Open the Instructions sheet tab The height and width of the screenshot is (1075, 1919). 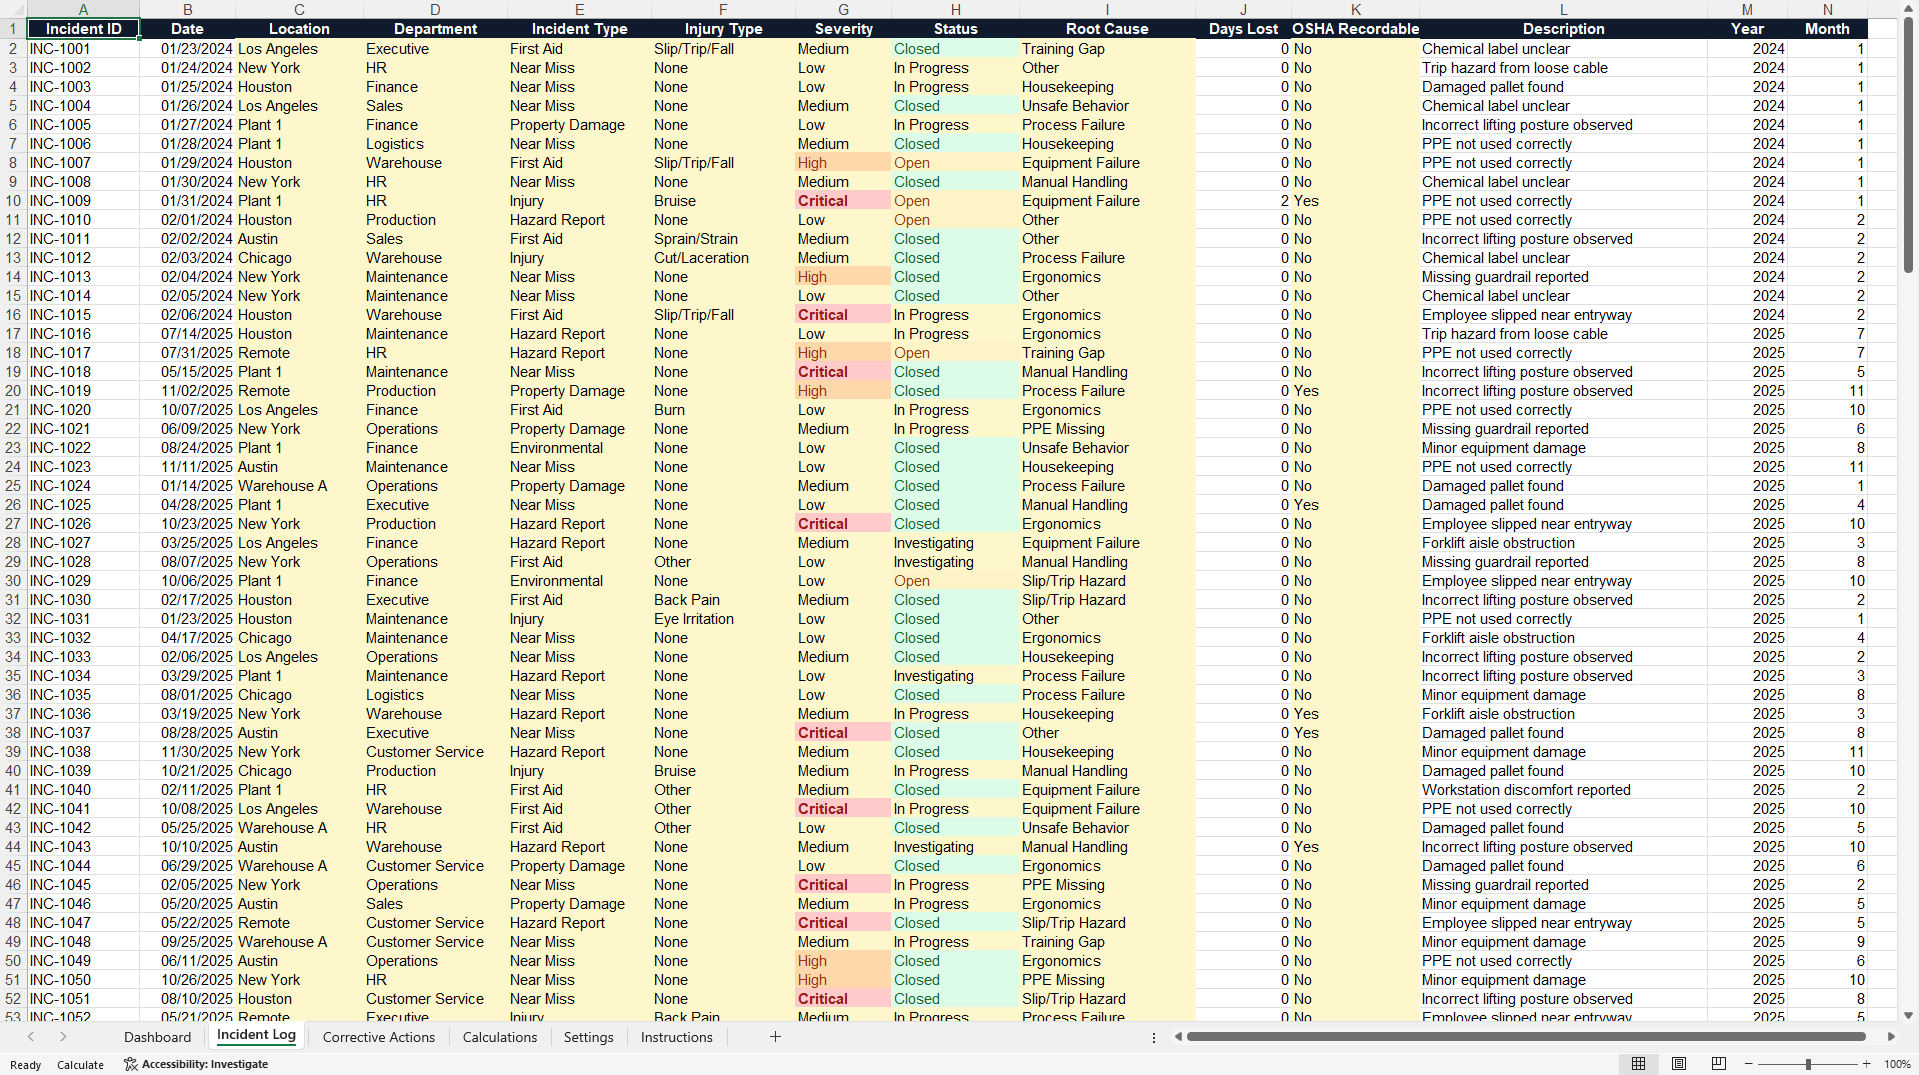click(x=677, y=1037)
